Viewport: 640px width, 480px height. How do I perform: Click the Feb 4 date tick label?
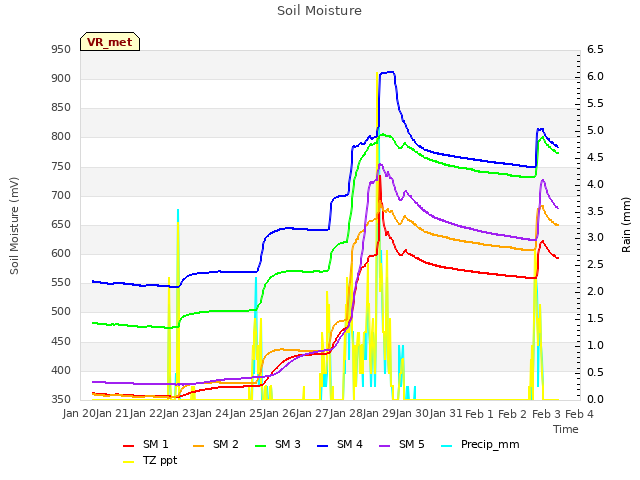[x=579, y=414]
